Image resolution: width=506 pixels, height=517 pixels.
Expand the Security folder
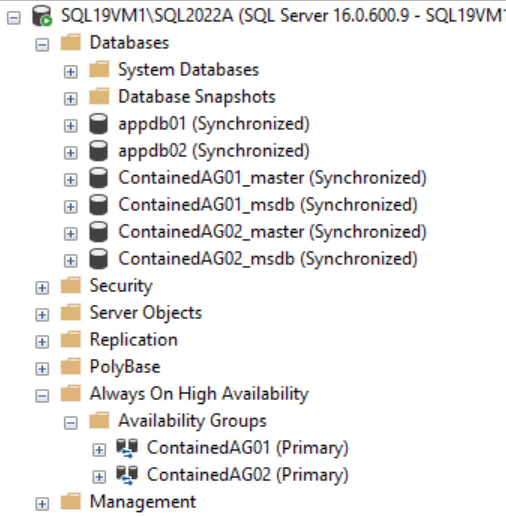(x=42, y=288)
